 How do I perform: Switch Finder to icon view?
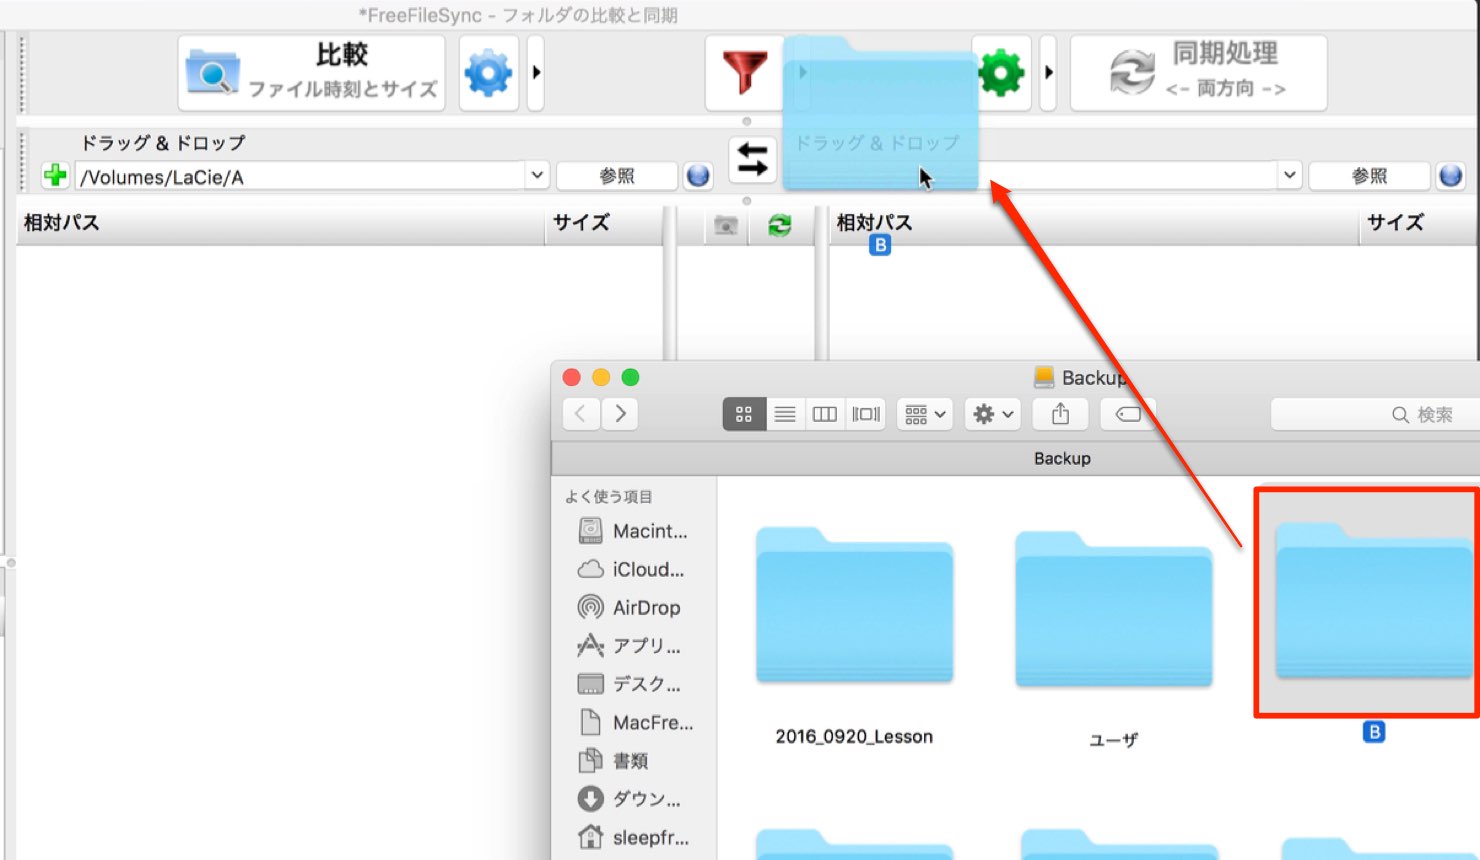coord(744,414)
